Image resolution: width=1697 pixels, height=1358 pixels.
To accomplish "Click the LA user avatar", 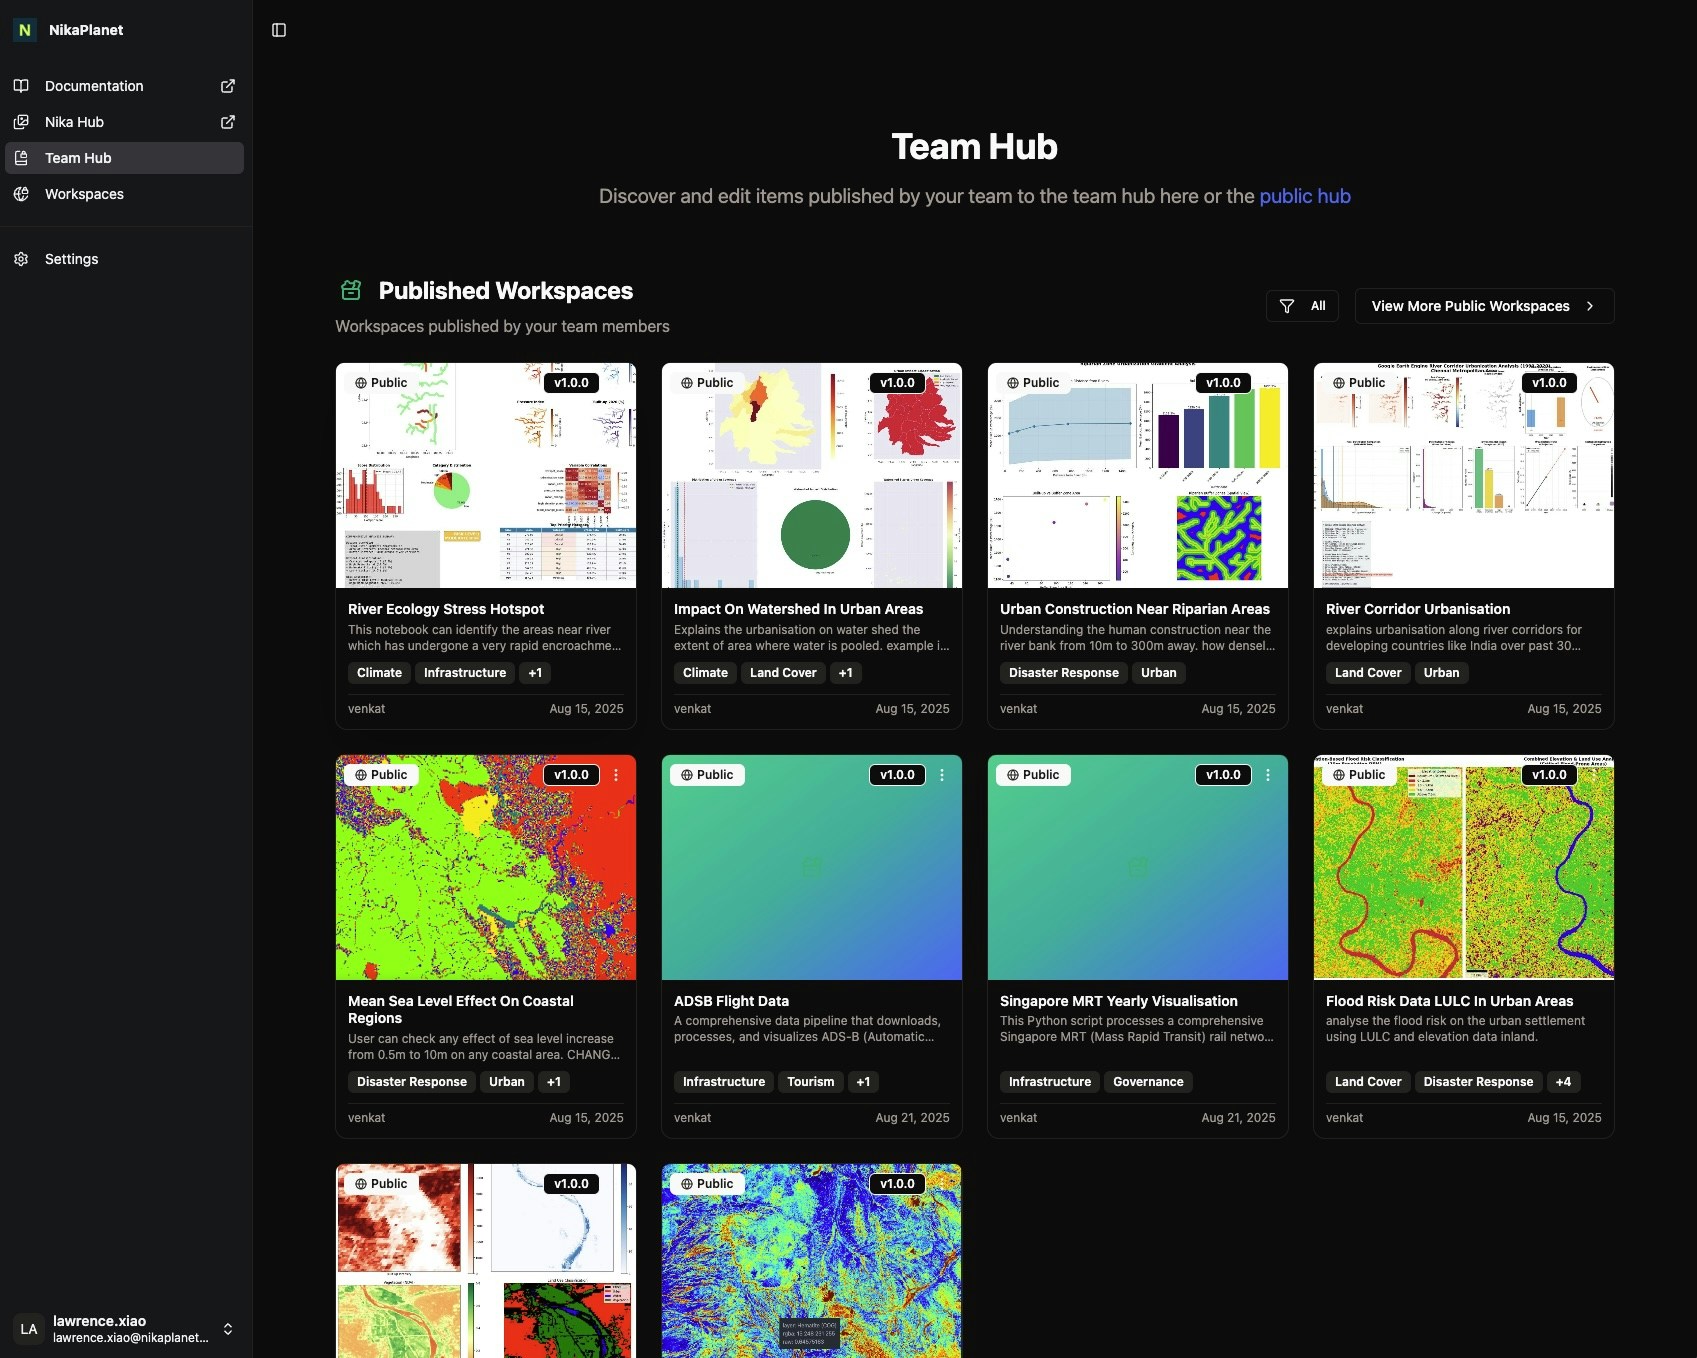I will click(29, 1329).
